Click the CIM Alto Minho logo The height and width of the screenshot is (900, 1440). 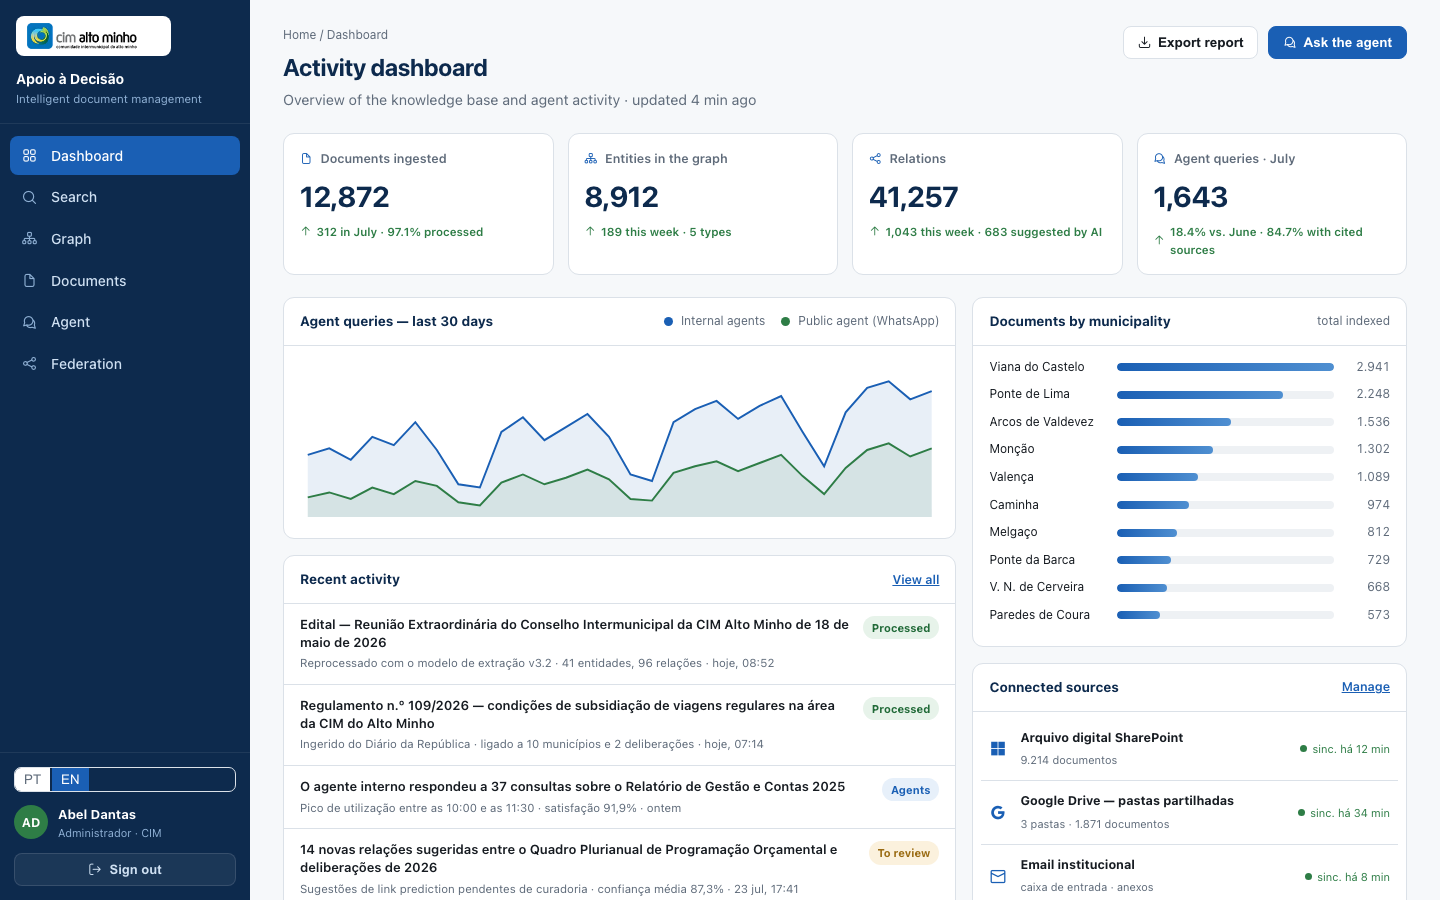93,36
